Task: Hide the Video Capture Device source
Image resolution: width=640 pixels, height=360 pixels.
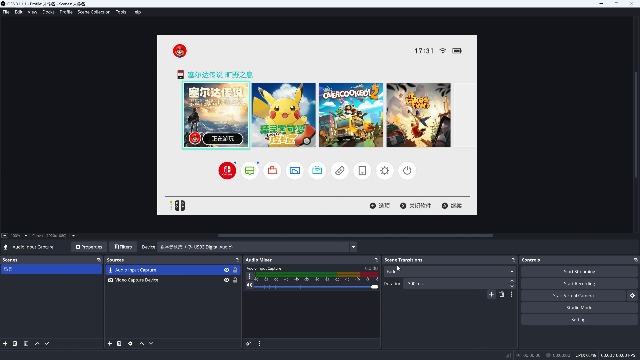Action: click(x=227, y=280)
